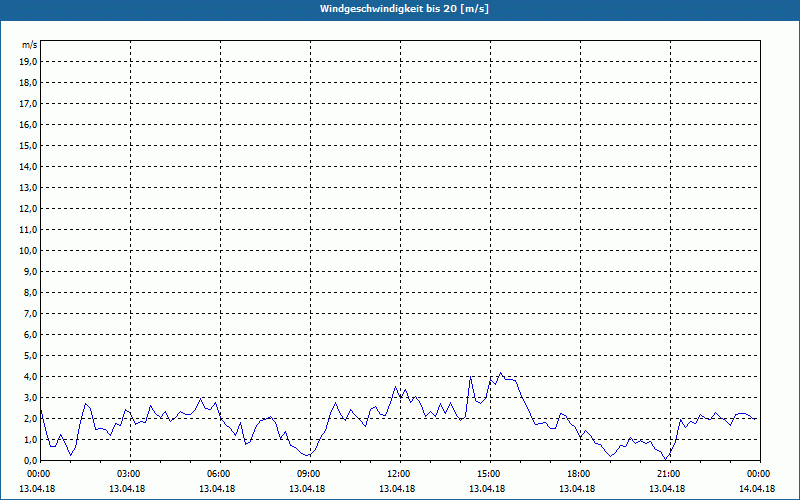
Task: Select the 5,0 y-axis value
Action: (x=30, y=356)
